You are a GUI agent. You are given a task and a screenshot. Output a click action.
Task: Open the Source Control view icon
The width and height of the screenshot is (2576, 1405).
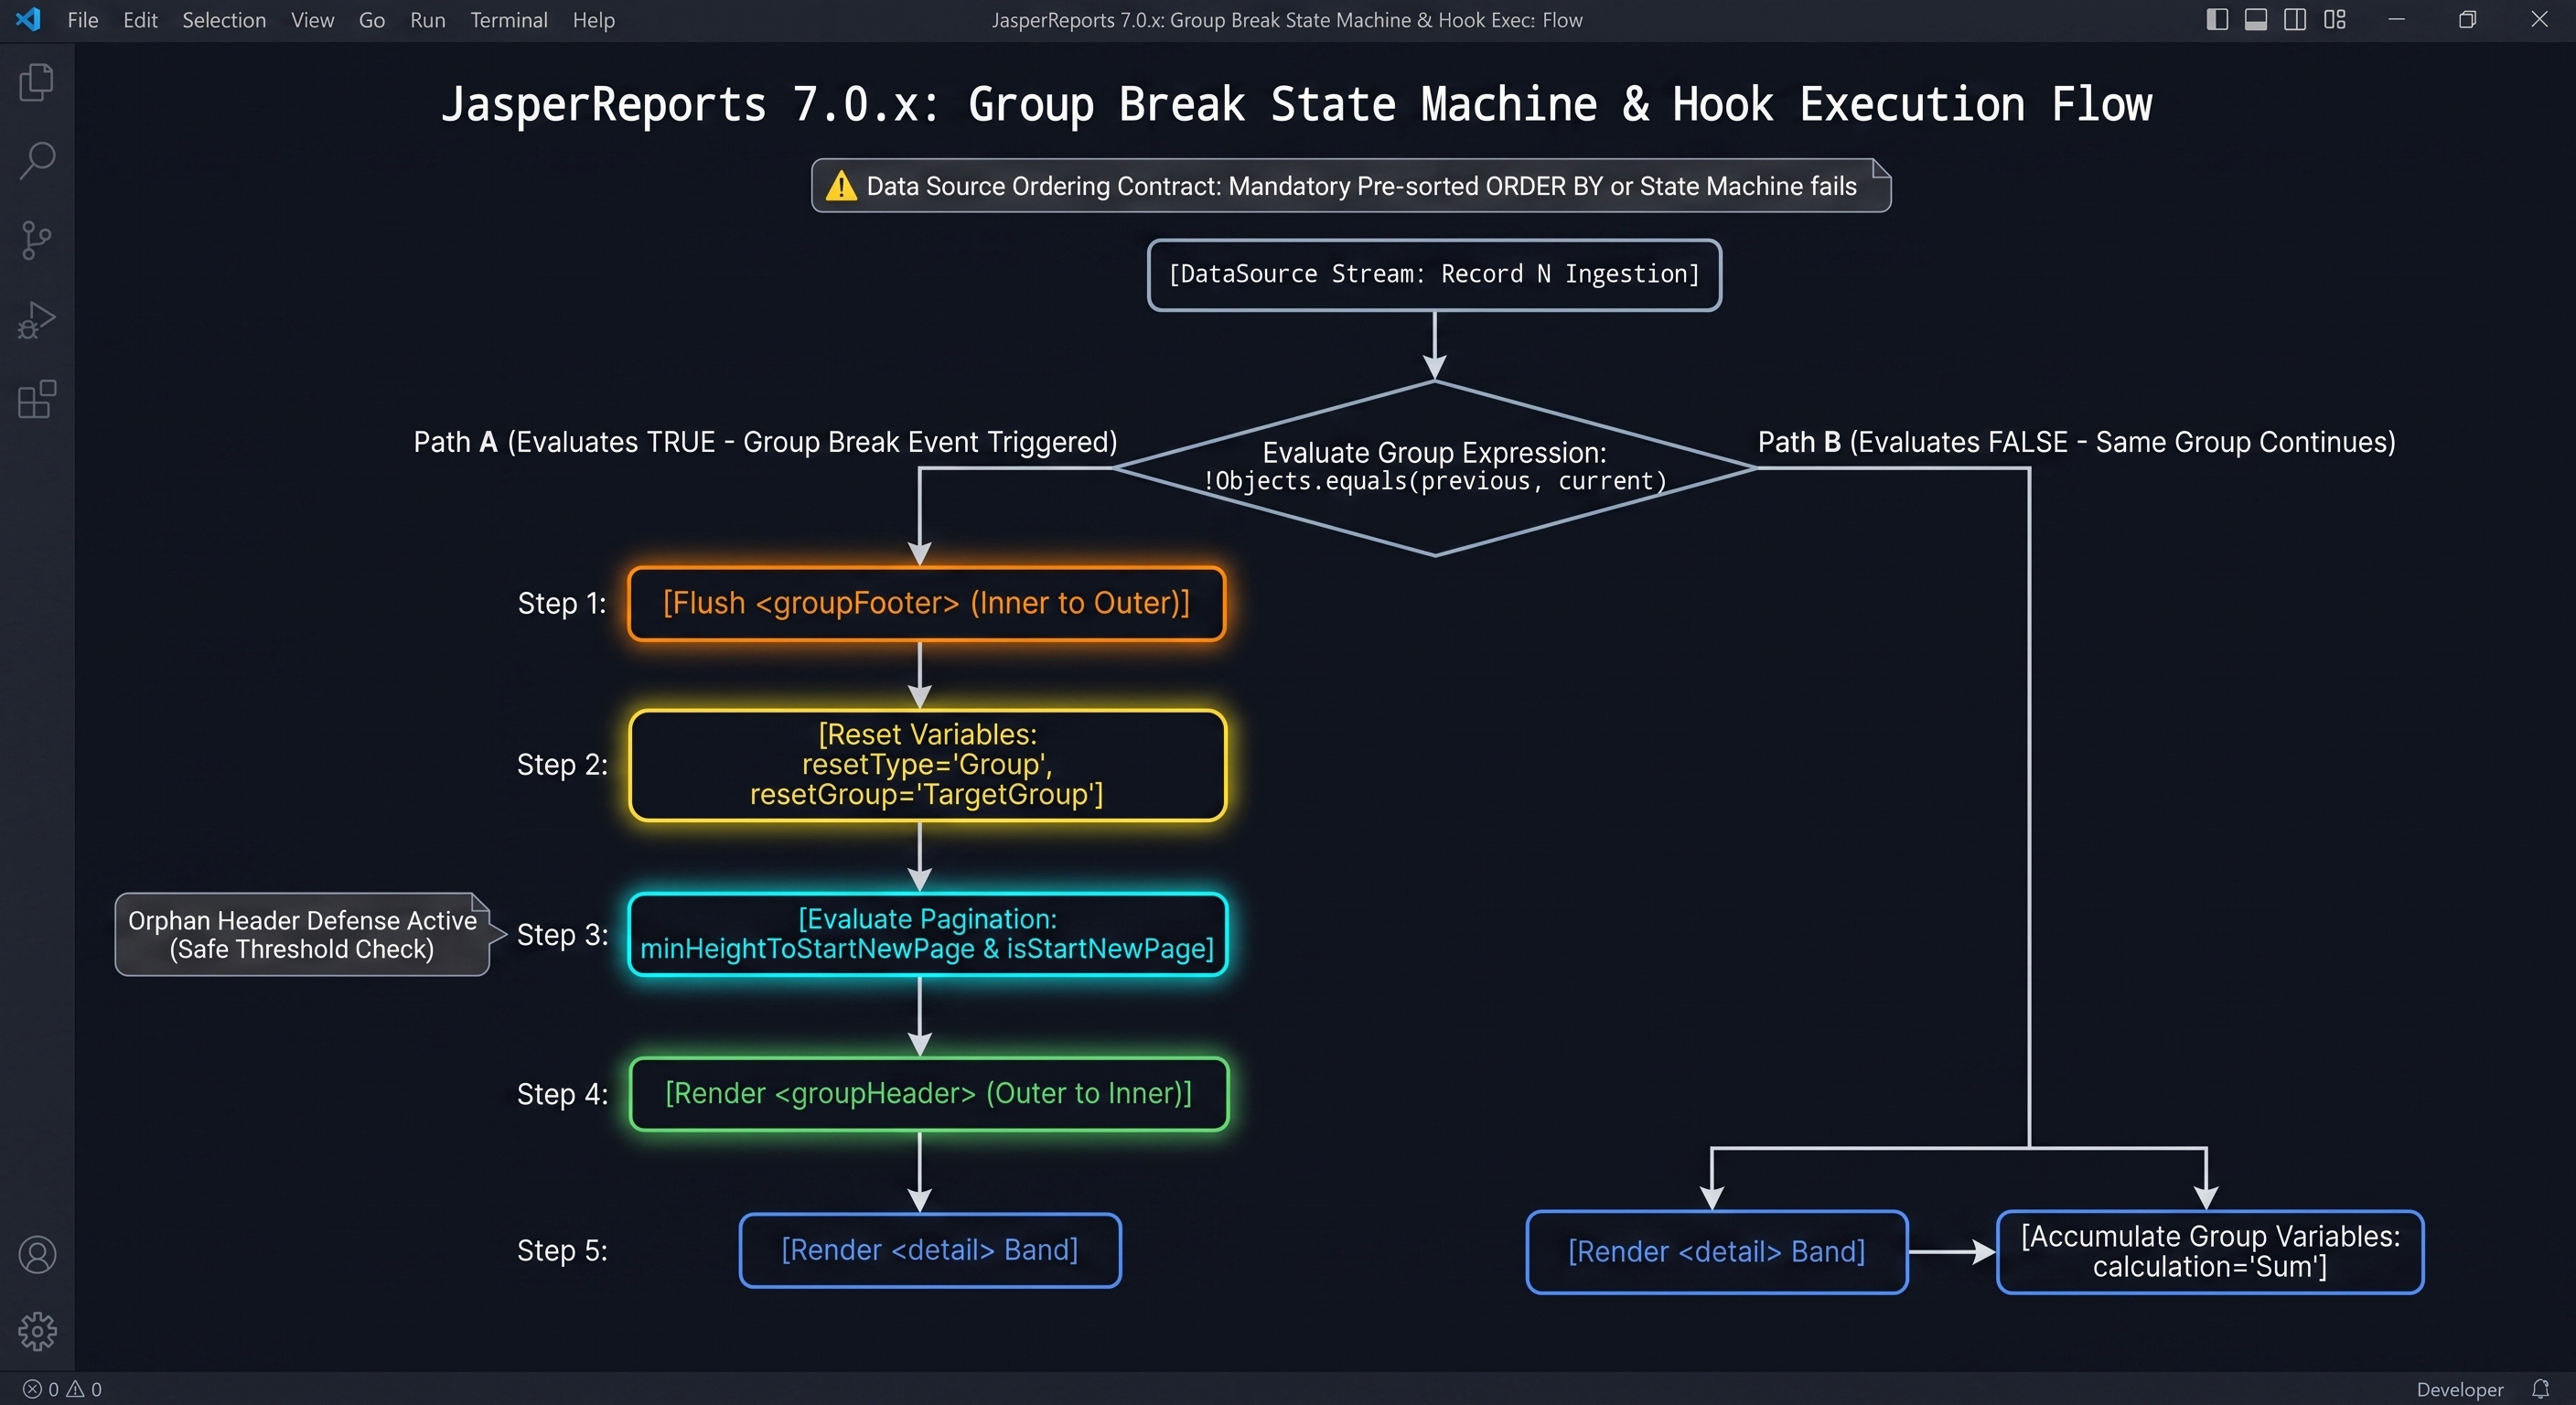[37, 240]
